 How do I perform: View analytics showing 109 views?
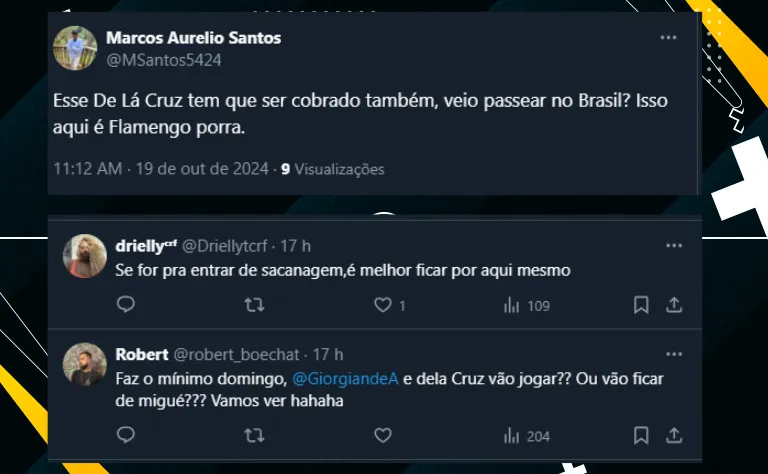(x=527, y=305)
